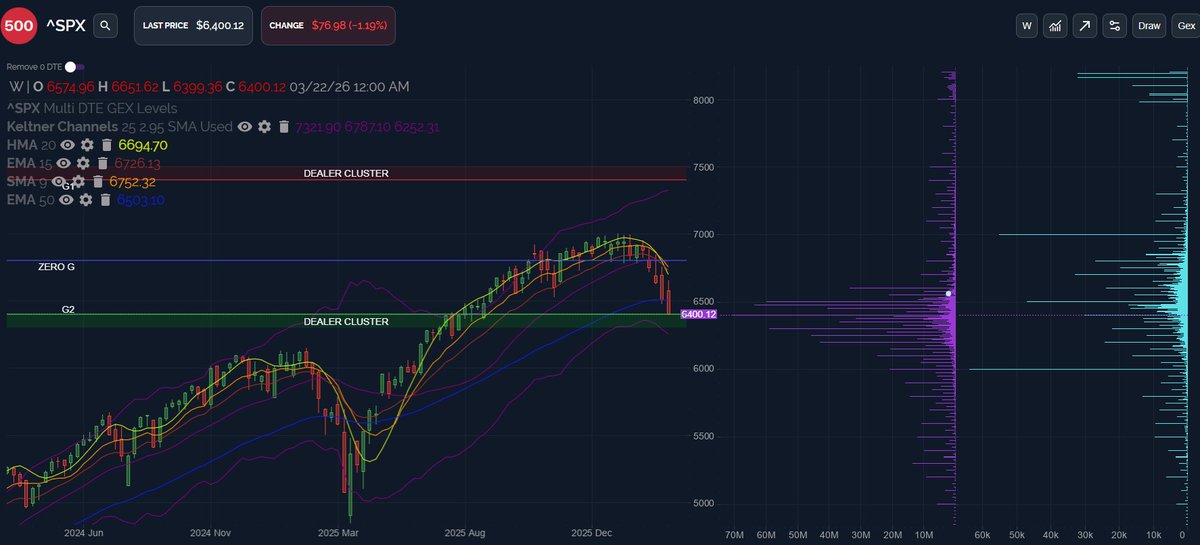Open the indicators chart icon button
Screen dimensions: 1200x545
1055,26
